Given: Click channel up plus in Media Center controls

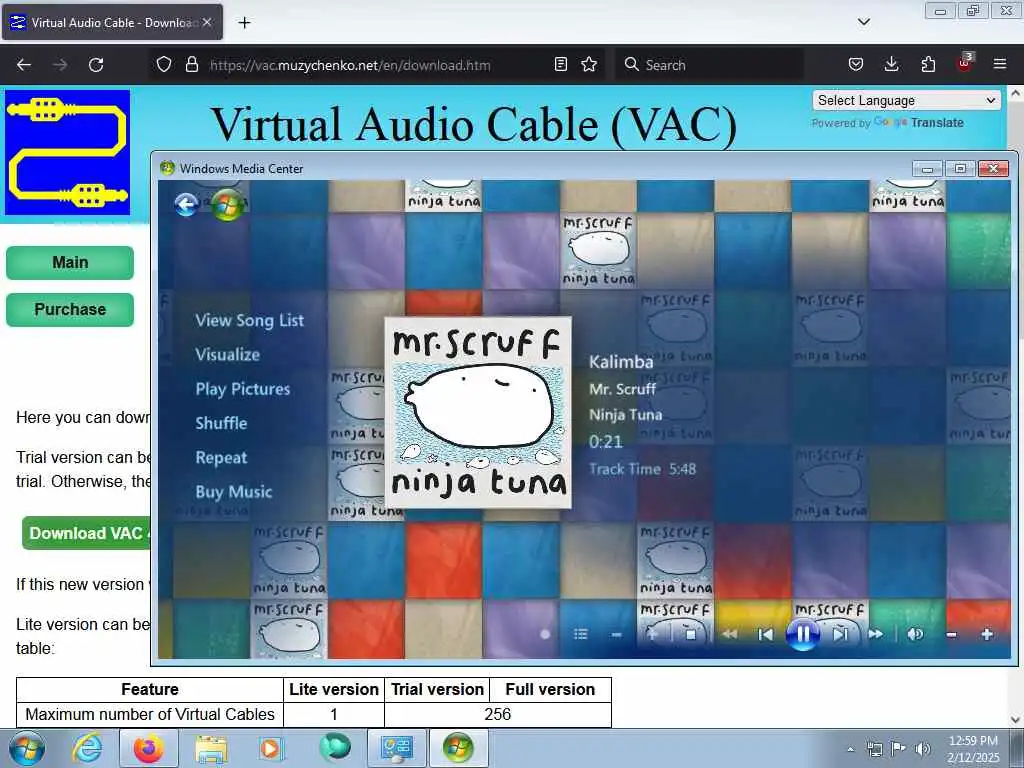Looking at the screenshot, I should pyautogui.click(x=652, y=634).
